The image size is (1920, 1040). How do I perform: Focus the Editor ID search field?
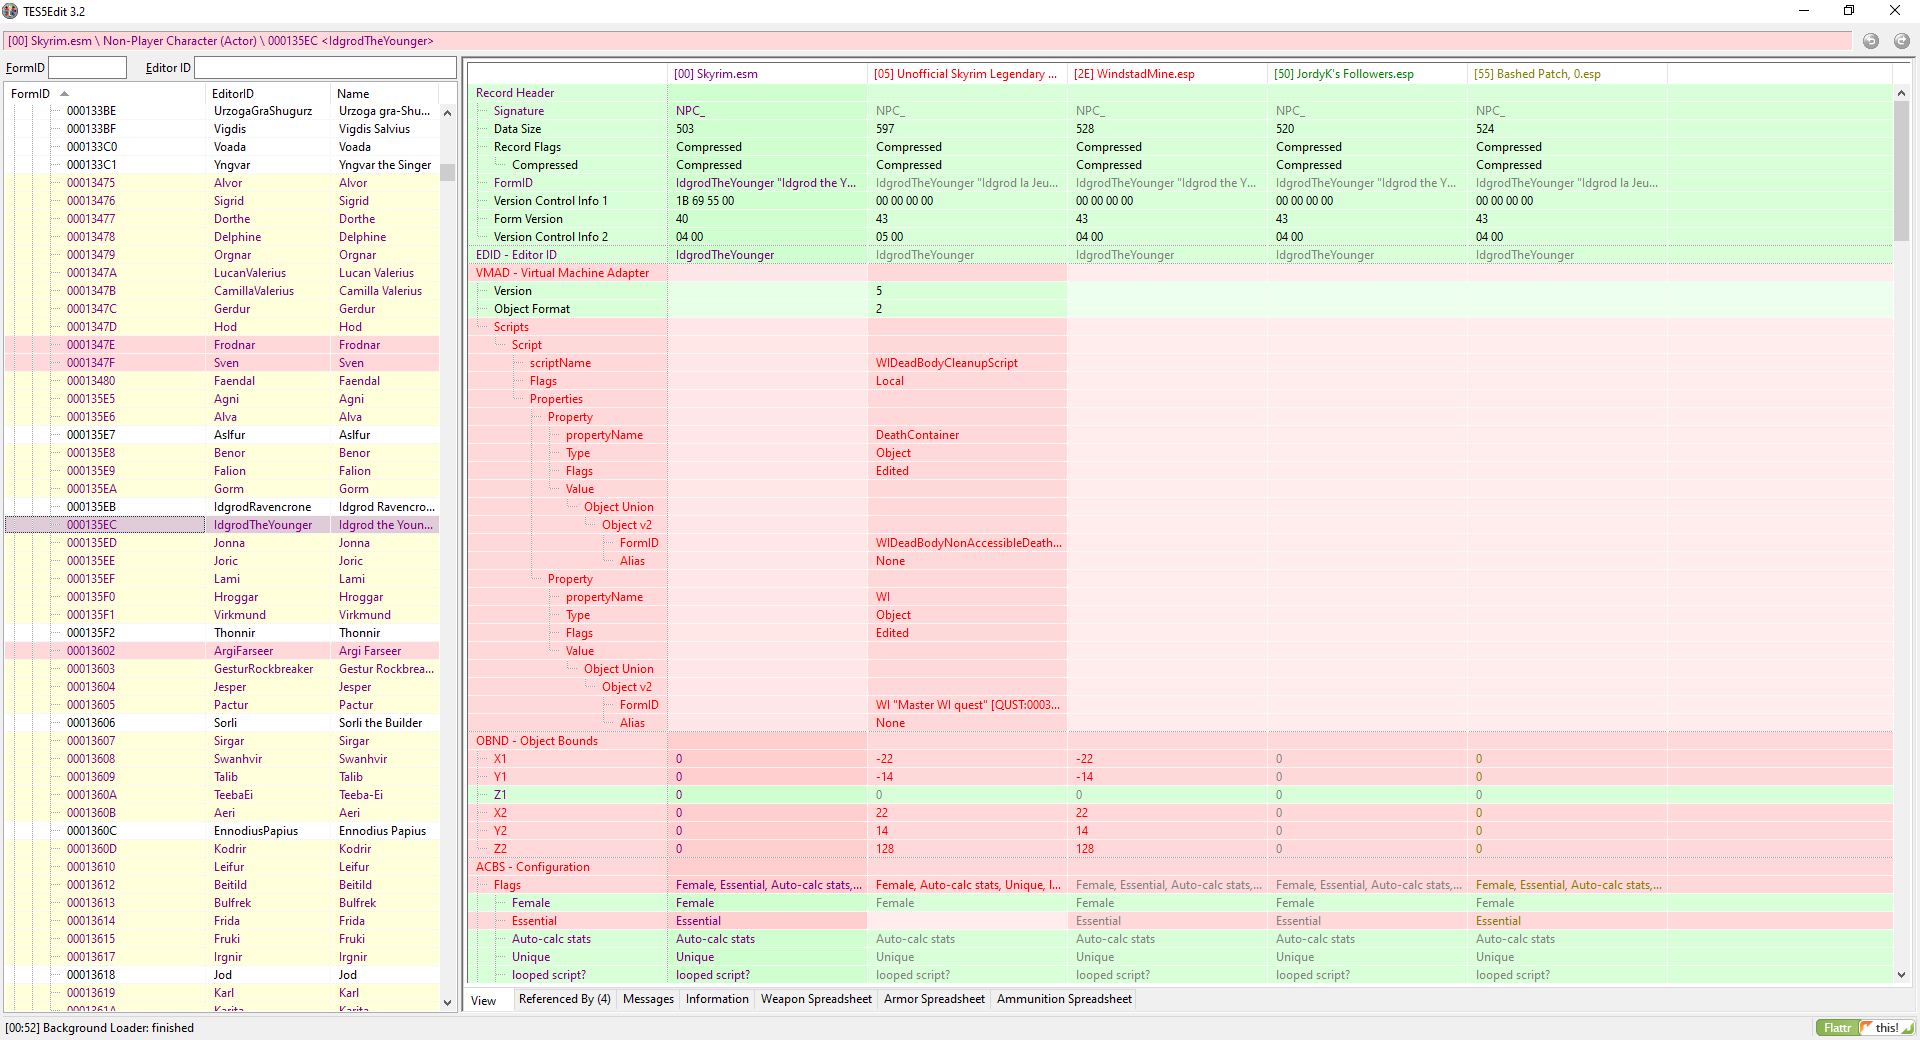tap(325, 68)
